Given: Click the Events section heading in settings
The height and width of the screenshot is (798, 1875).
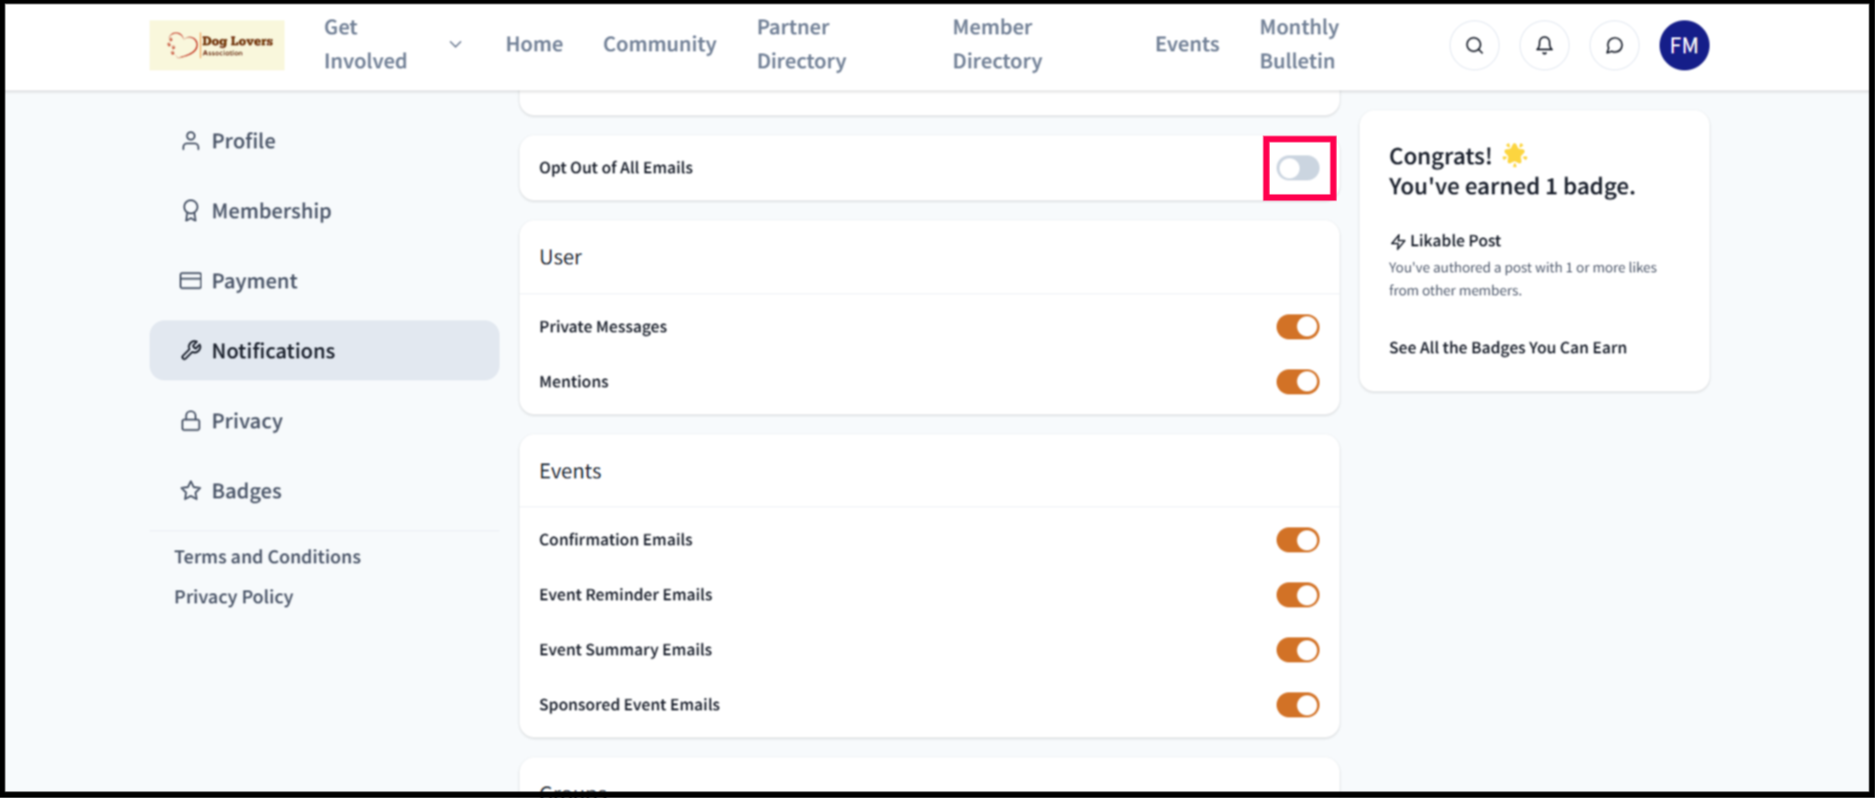Looking at the screenshot, I should [x=570, y=471].
